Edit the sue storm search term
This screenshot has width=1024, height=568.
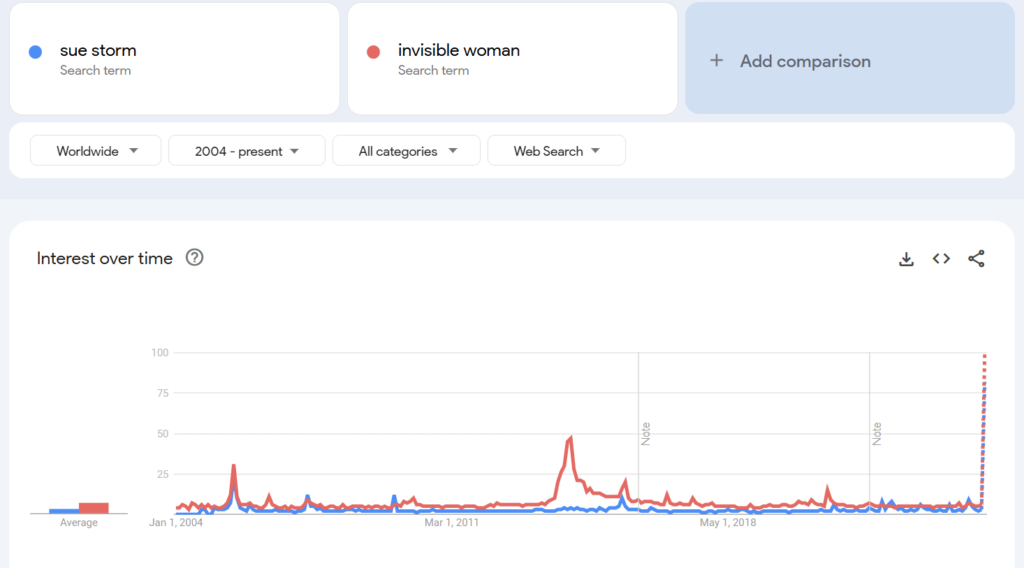point(98,51)
